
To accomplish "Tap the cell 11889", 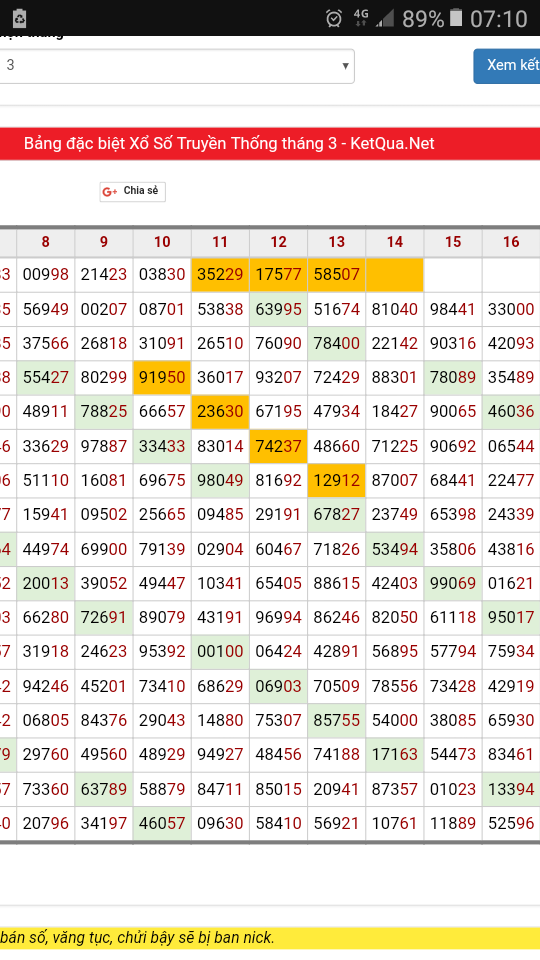I will 453,823.
